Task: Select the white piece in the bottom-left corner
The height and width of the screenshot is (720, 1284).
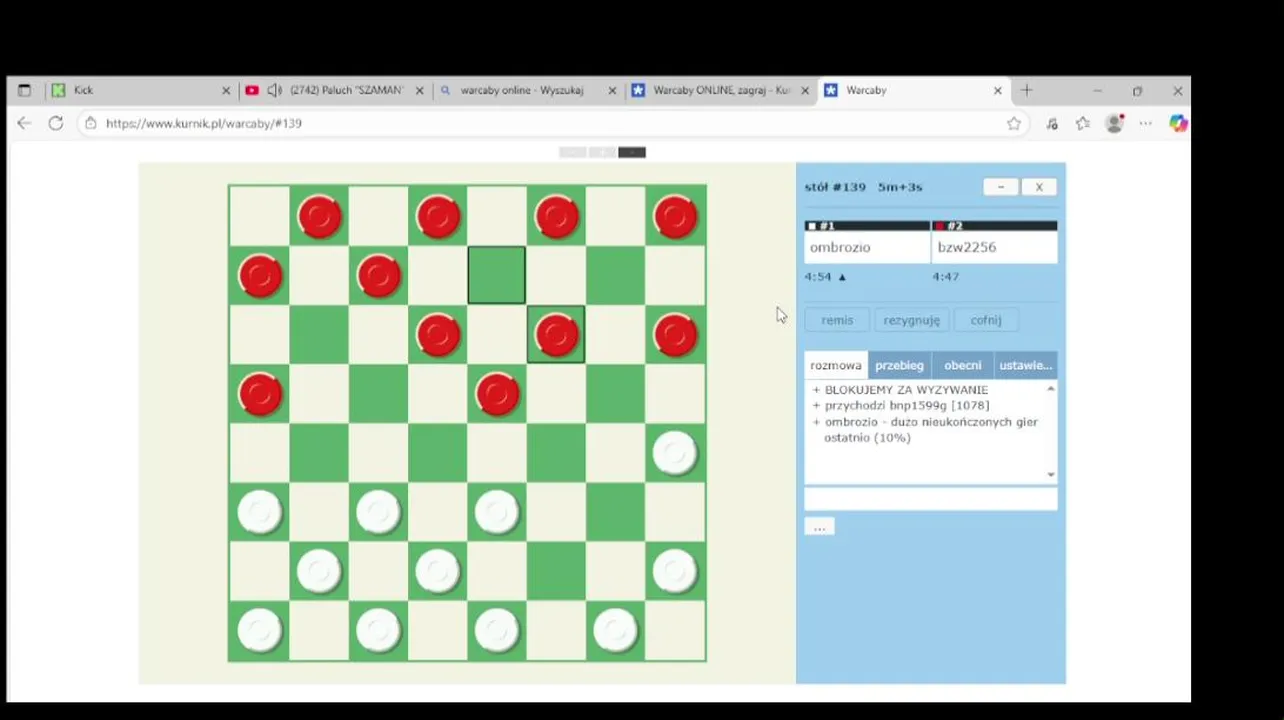Action: pyautogui.click(x=260, y=631)
